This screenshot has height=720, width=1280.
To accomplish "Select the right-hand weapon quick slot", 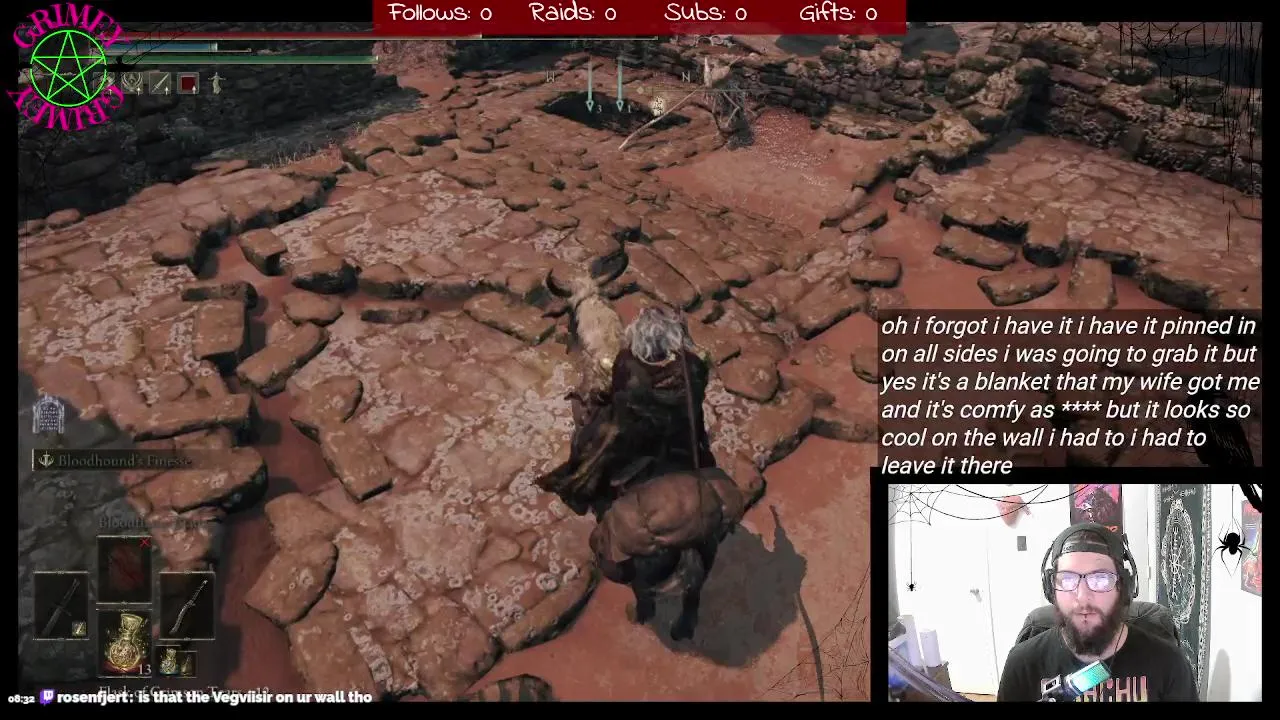I will point(187,605).
